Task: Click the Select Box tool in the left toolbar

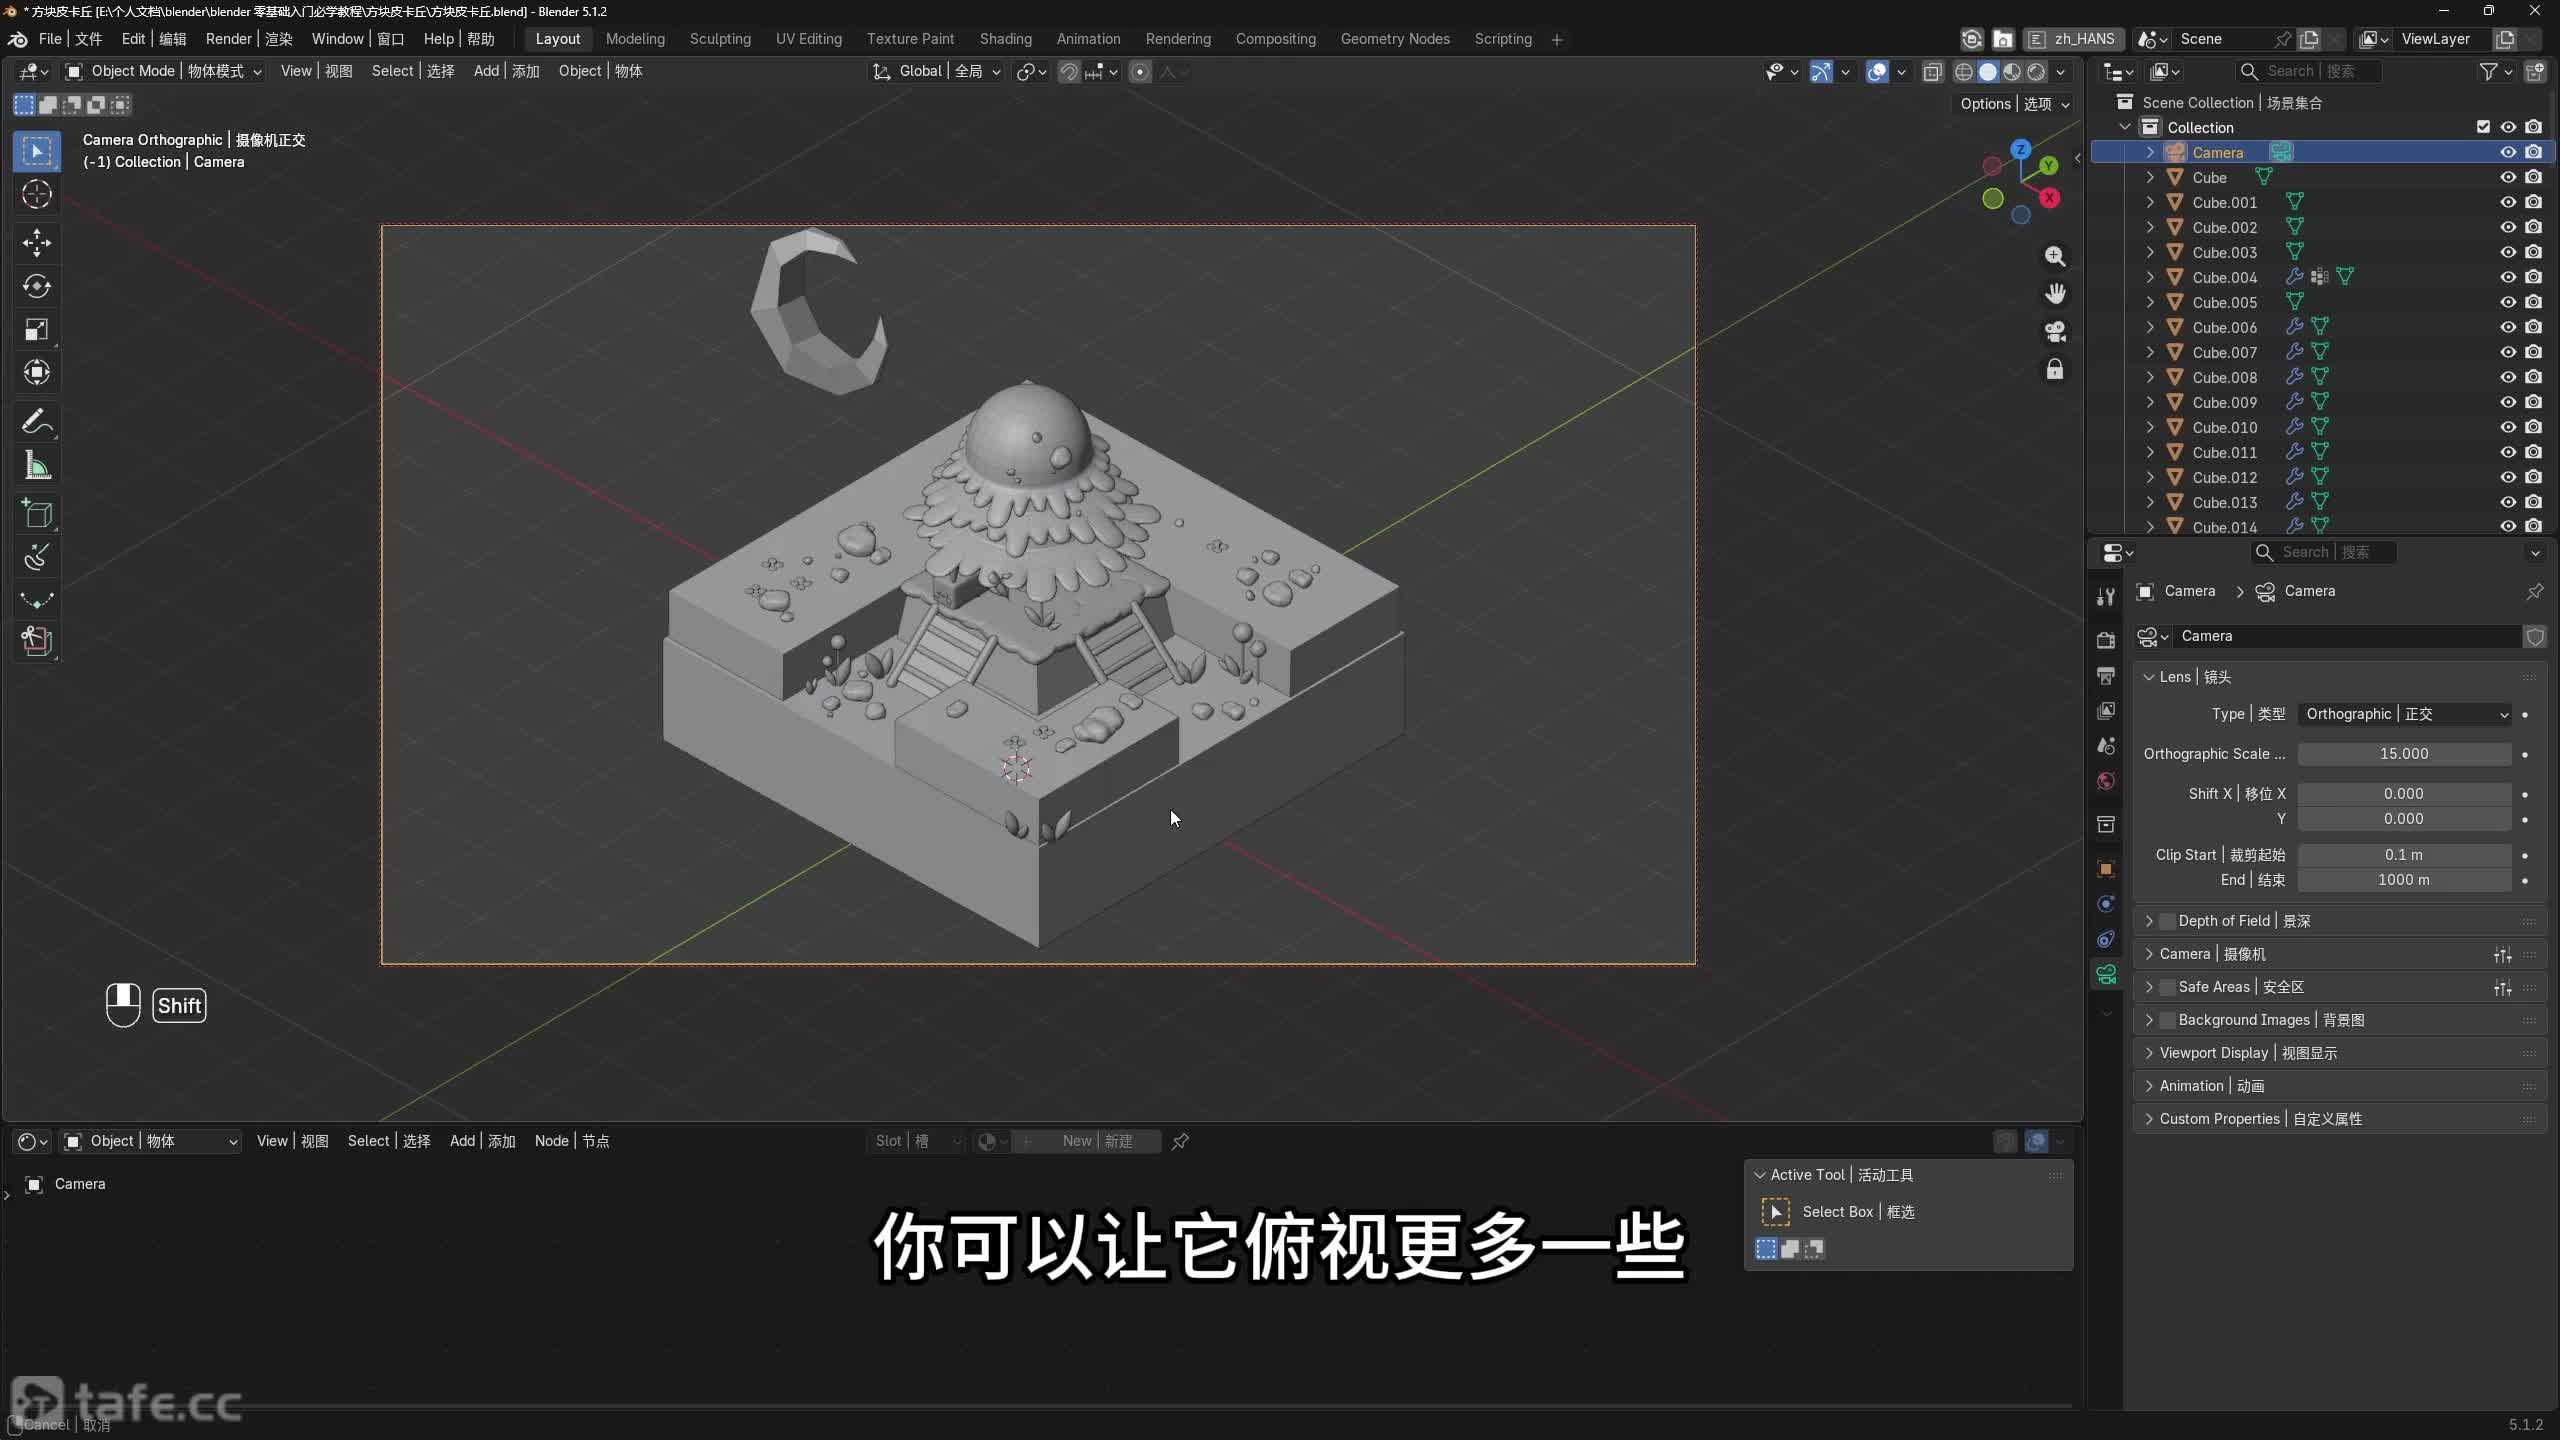Action: pyautogui.click(x=37, y=152)
